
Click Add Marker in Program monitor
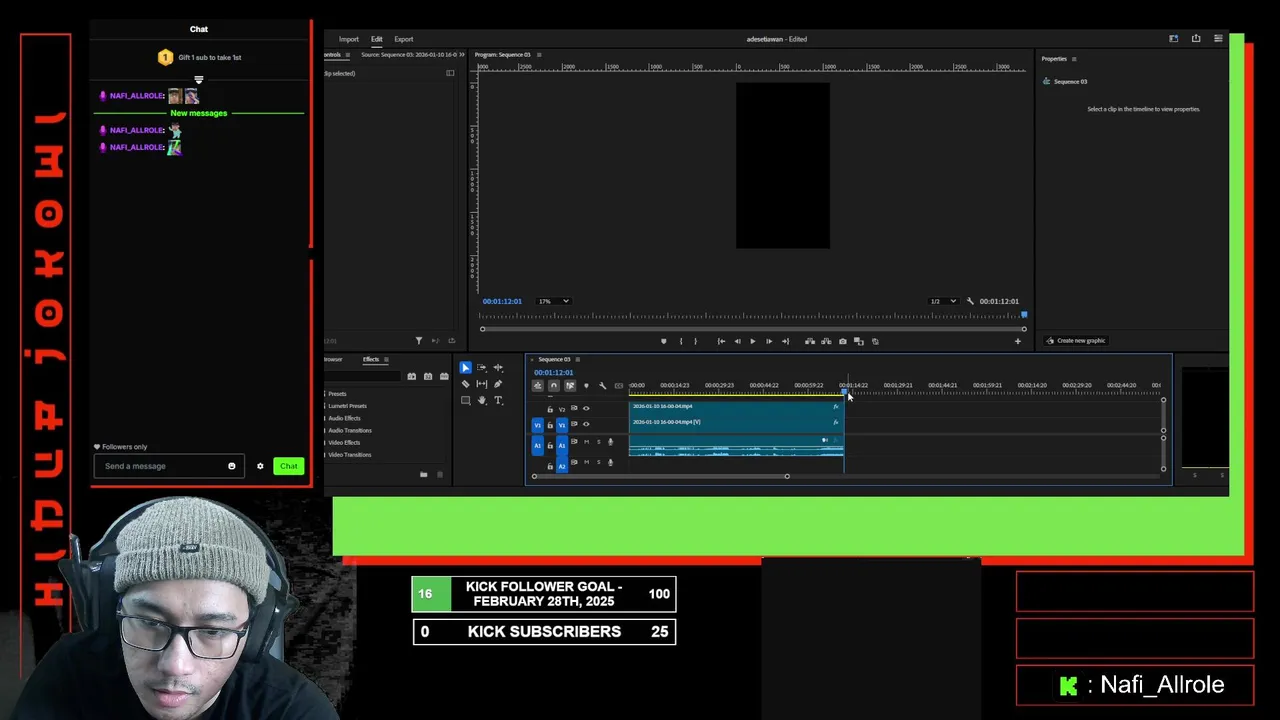(663, 341)
